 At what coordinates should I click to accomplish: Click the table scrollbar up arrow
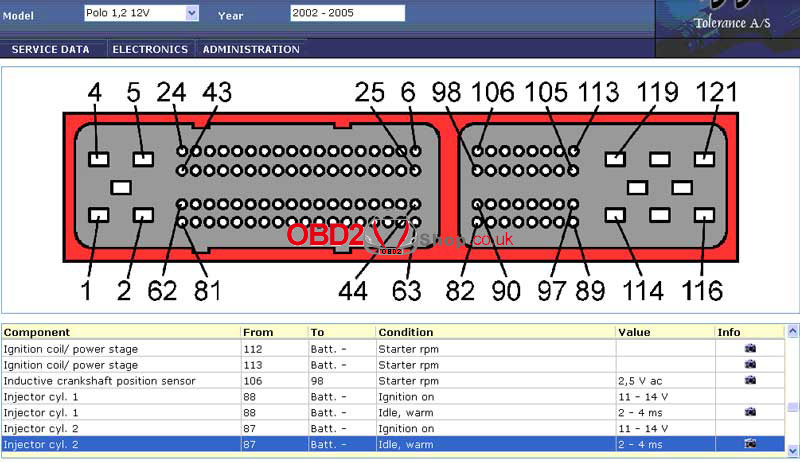pyautogui.click(x=793, y=332)
